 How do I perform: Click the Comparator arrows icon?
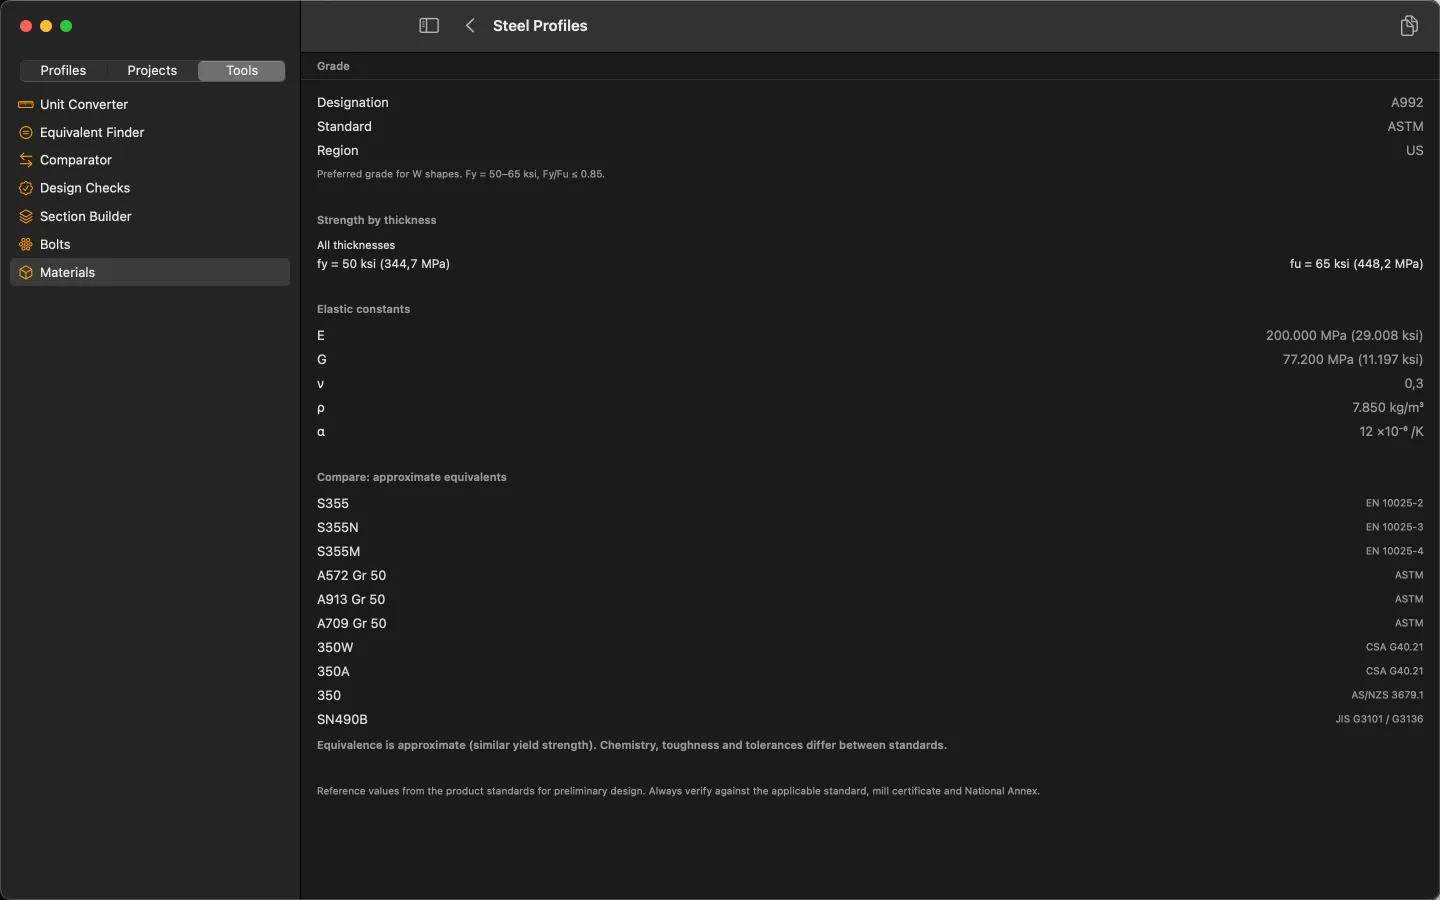pos(26,160)
